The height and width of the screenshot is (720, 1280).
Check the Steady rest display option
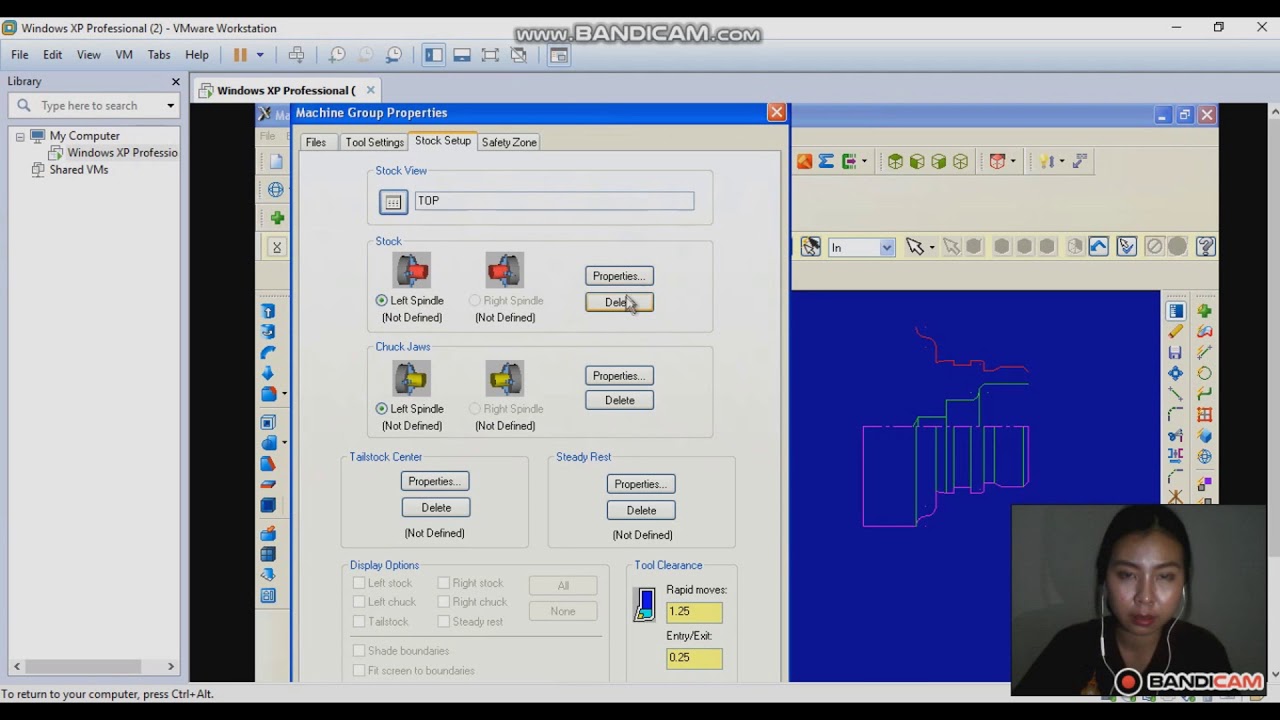tap(443, 621)
